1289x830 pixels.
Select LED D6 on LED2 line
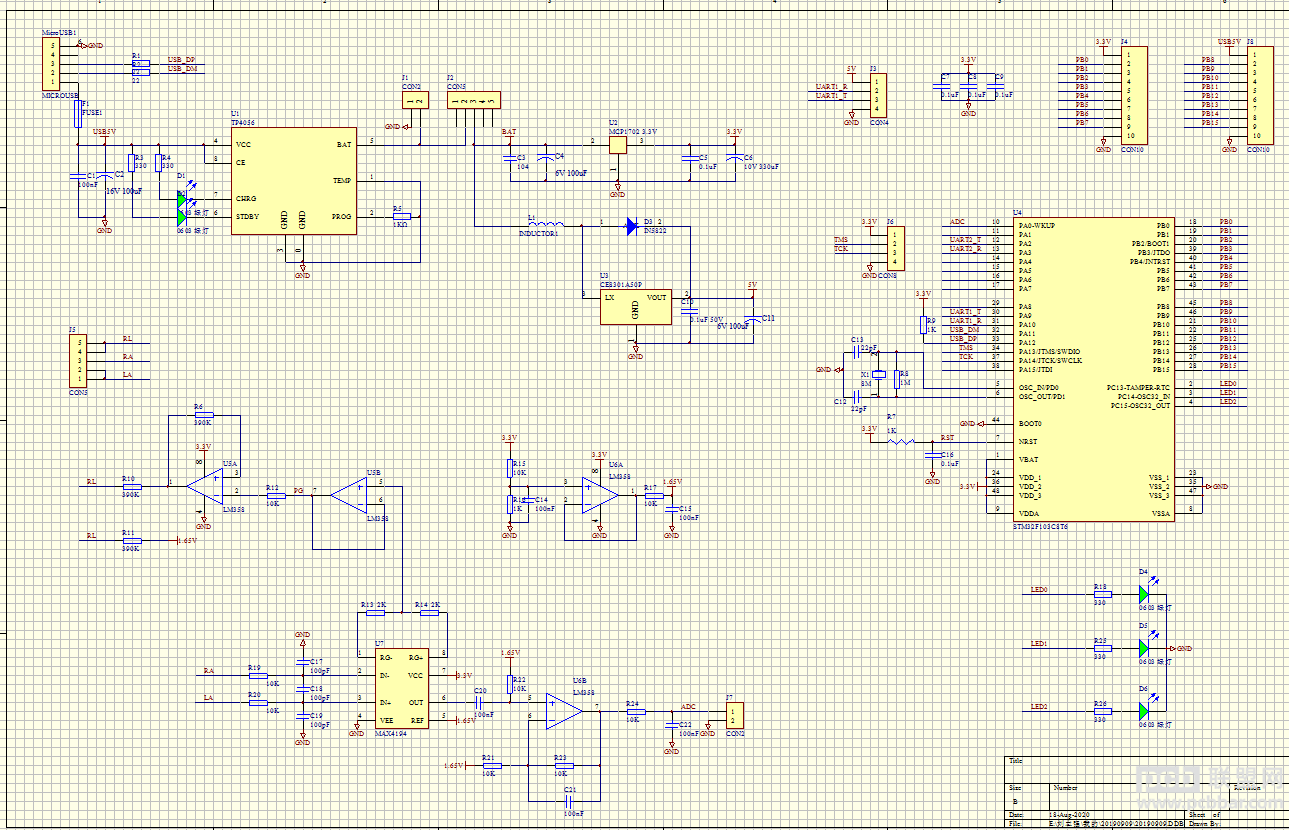(x=1144, y=710)
